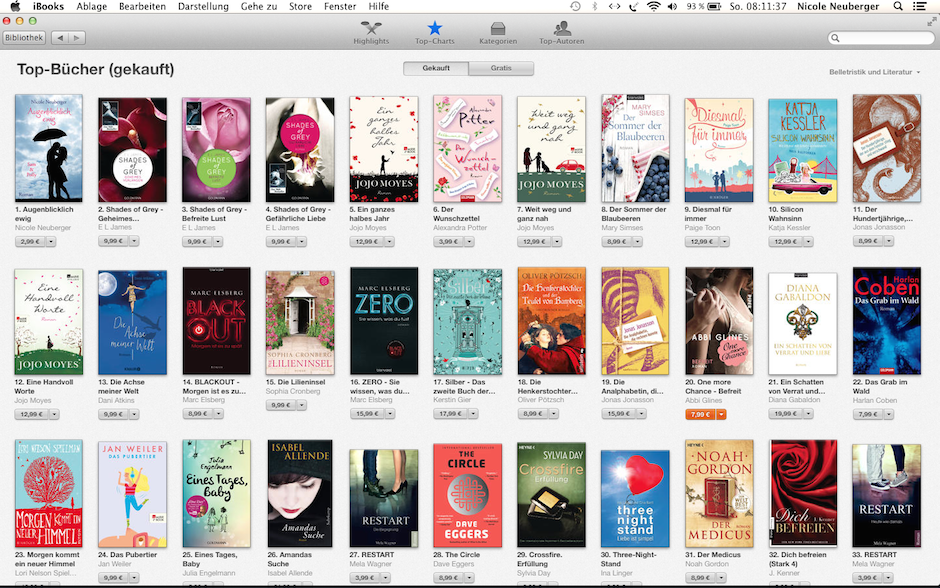Open the Store menu
This screenshot has width=940, height=588.
tap(300, 6)
